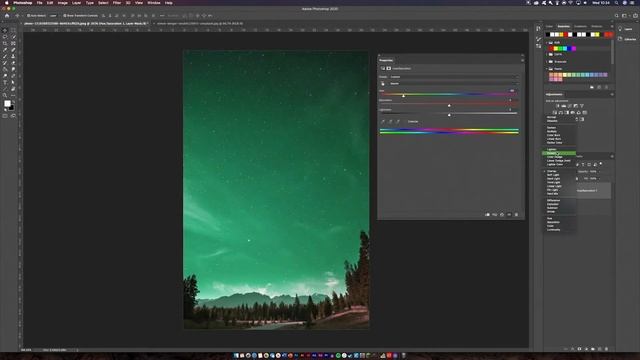The height and width of the screenshot is (360, 640).
Task: Pick the red swatch in RGB group
Action: coord(551,49)
